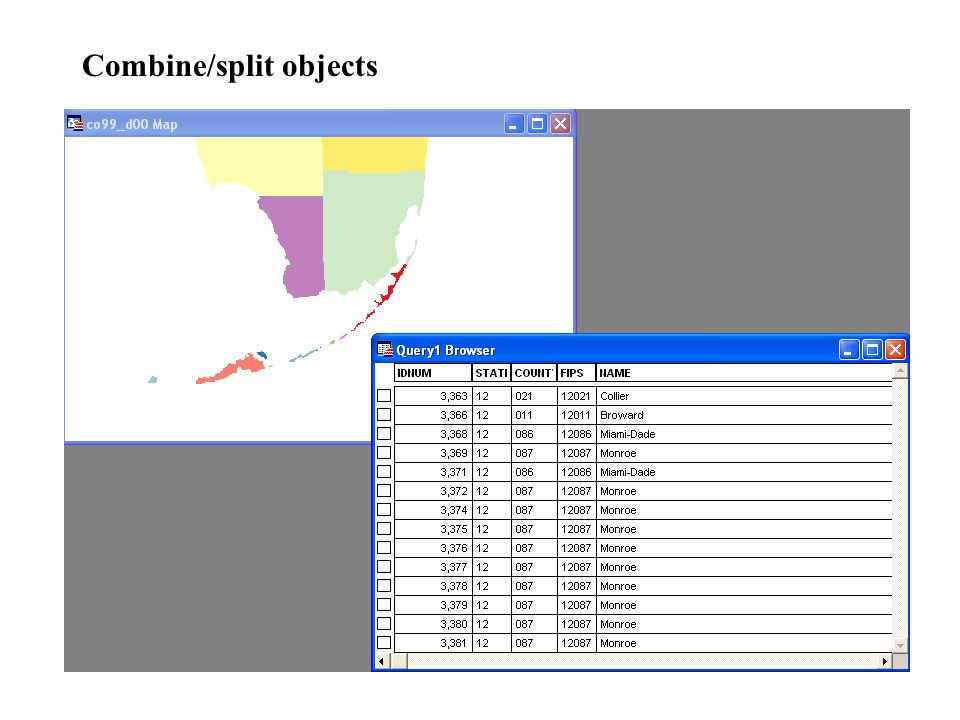Click the co99_d00 Map window title icon
Viewport: 960px width, 720px height.
(75, 124)
